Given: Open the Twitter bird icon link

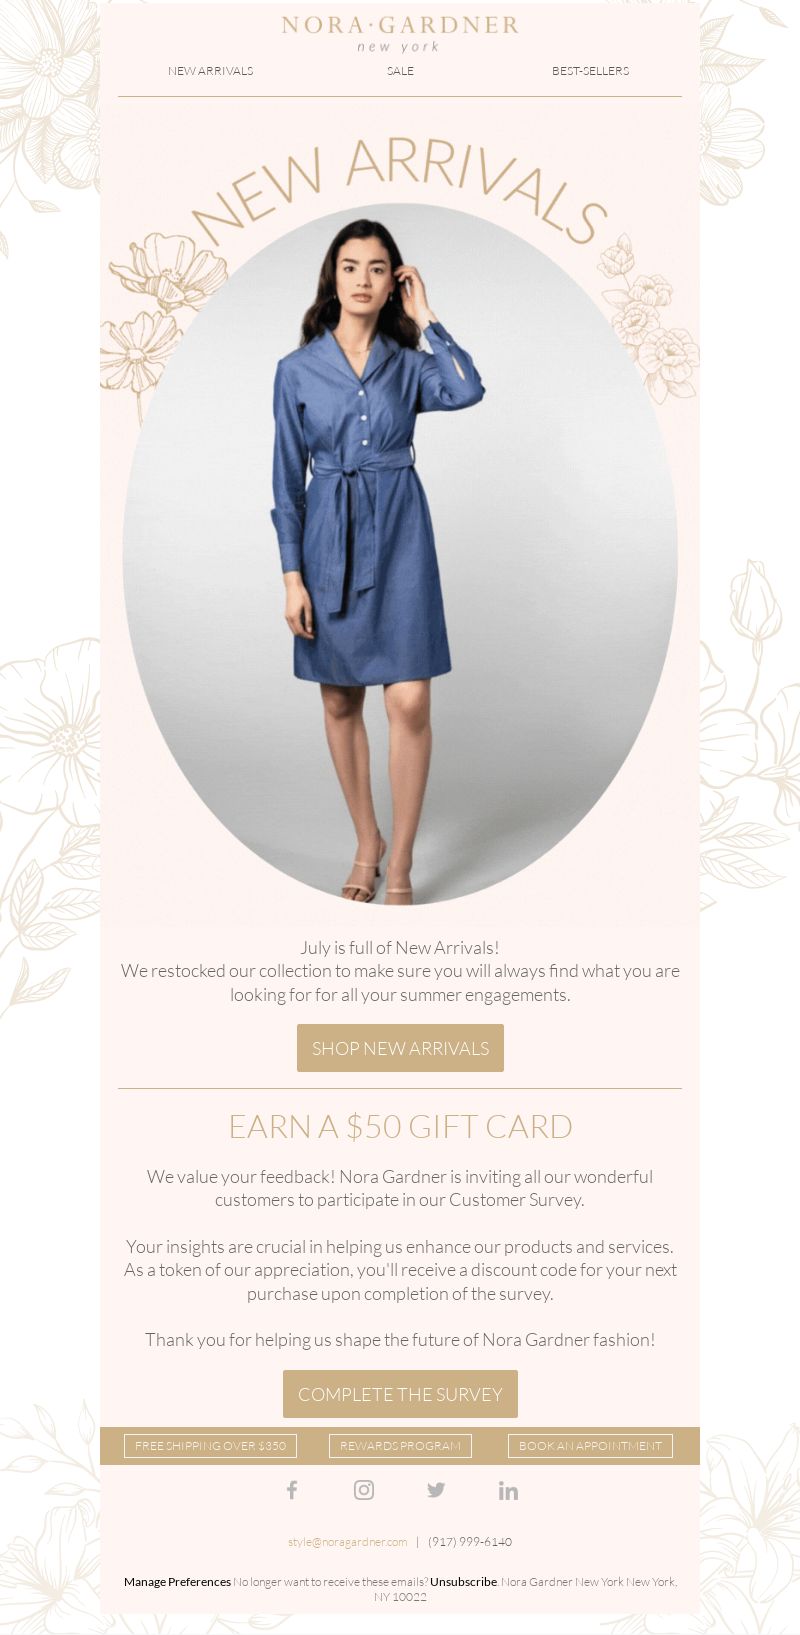Looking at the screenshot, I should click(x=436, y=1490).
